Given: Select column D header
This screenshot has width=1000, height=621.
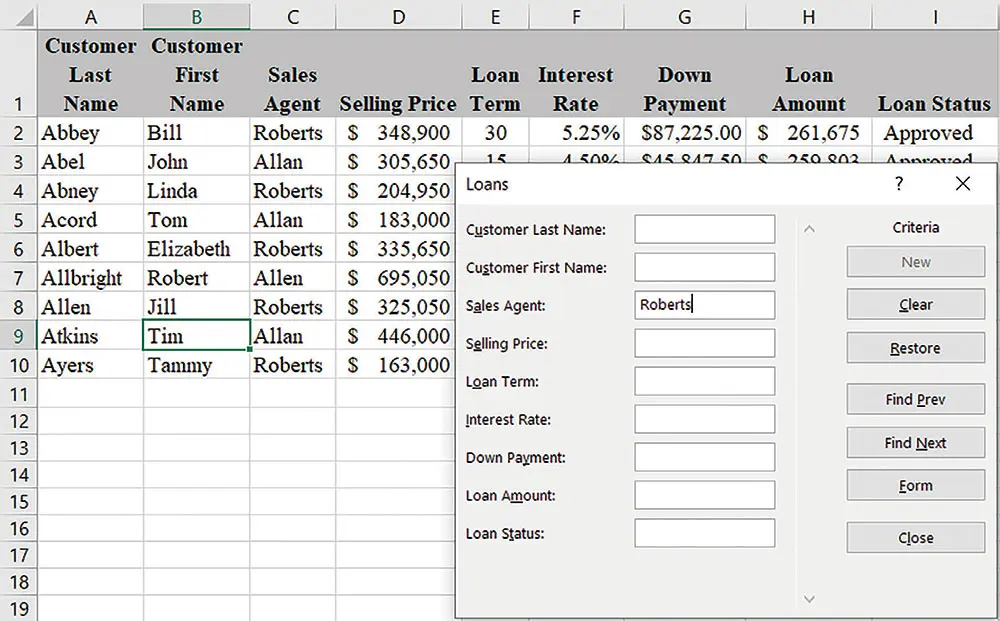Looking at the screenshot, I should [398, 16].
